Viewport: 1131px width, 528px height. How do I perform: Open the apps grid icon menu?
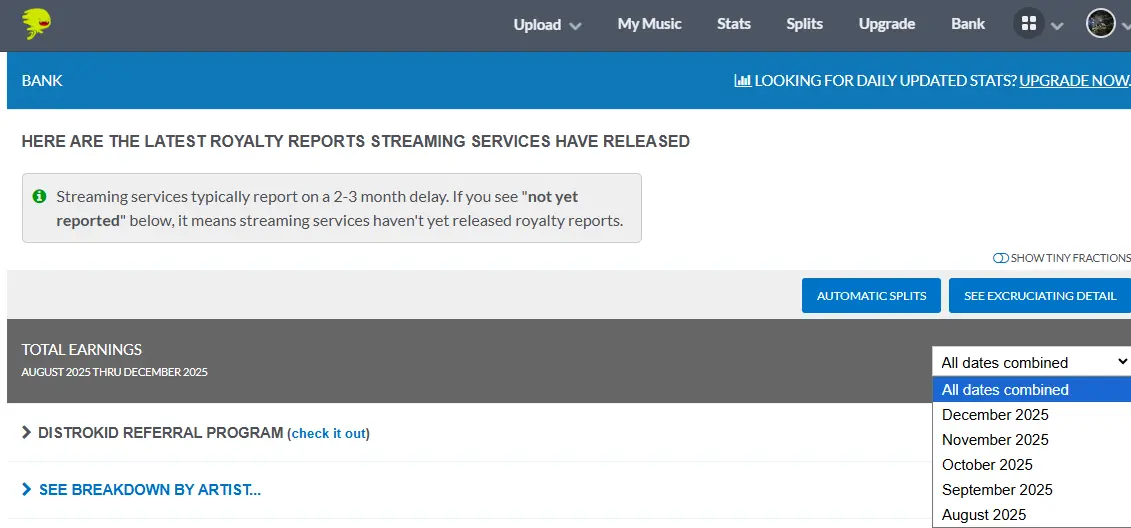(x=1029, y=24)
